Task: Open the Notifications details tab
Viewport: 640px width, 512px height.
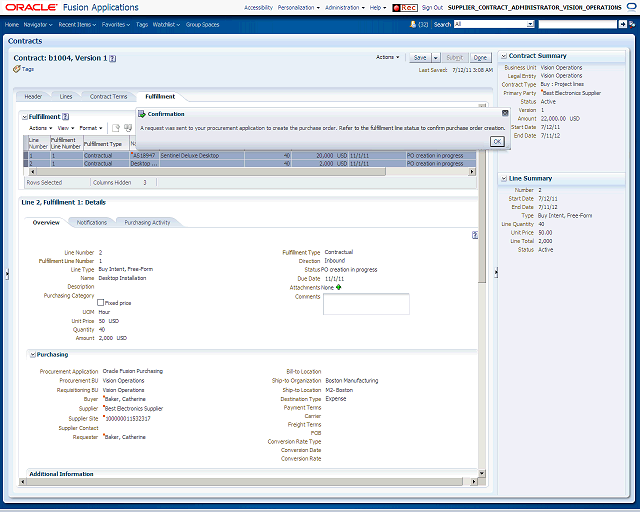Action: click(x=92, y=223)
